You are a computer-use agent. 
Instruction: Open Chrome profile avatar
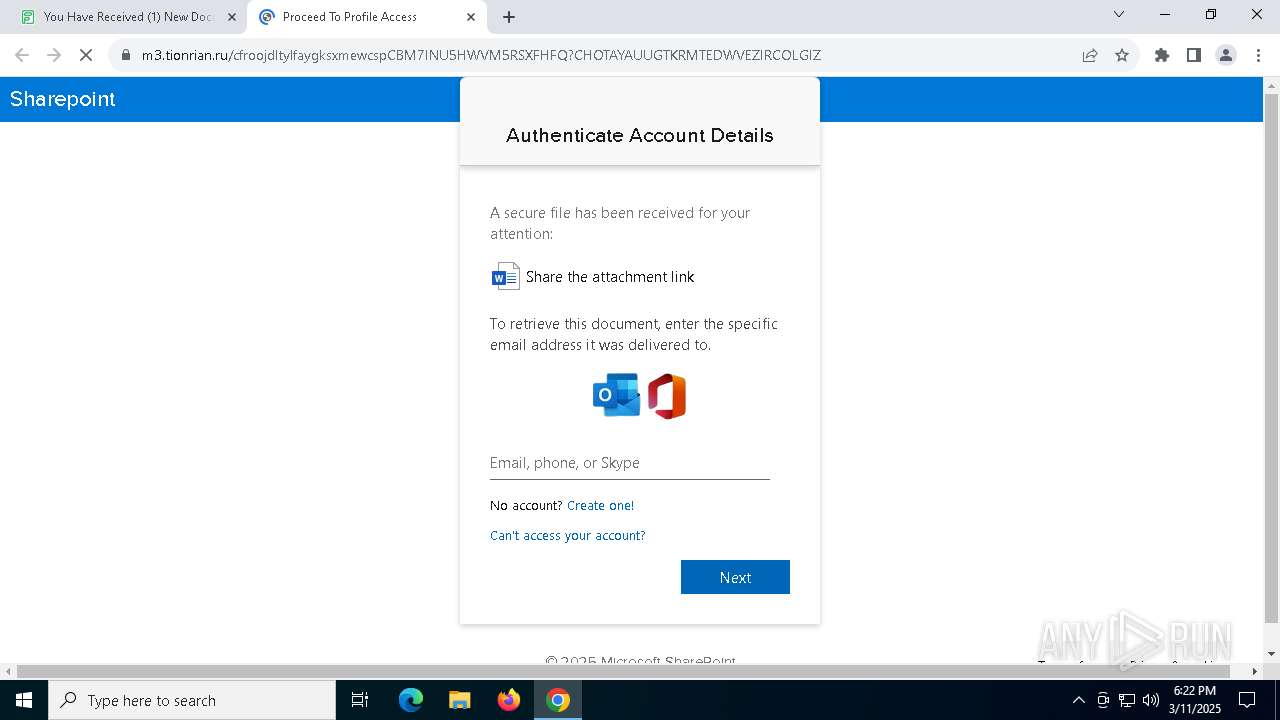[x=1226, y=55]
